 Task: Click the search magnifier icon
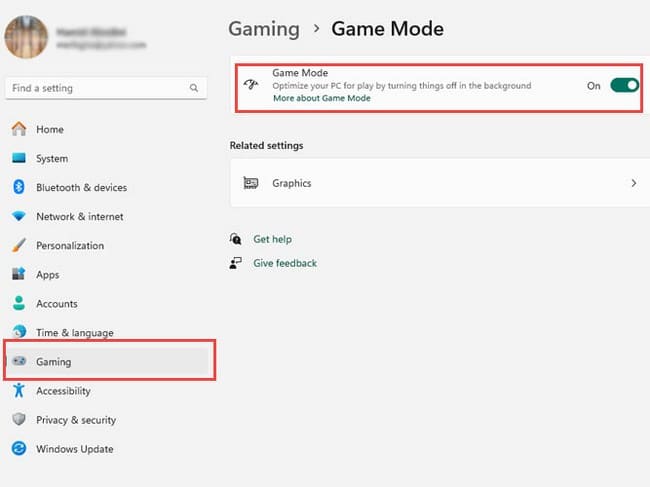point(194,88)
